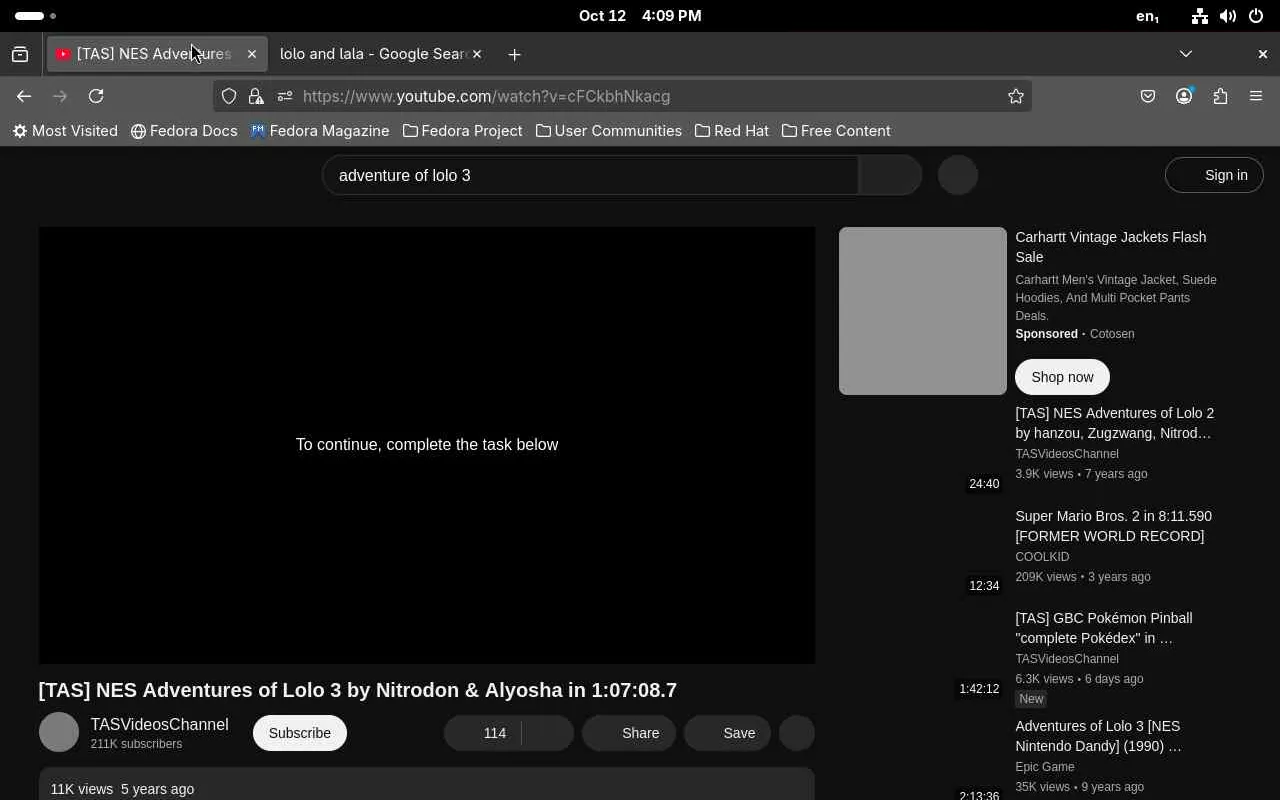
Task: Open the en keyboard layout indicator
Action: tap(1147, 16)
